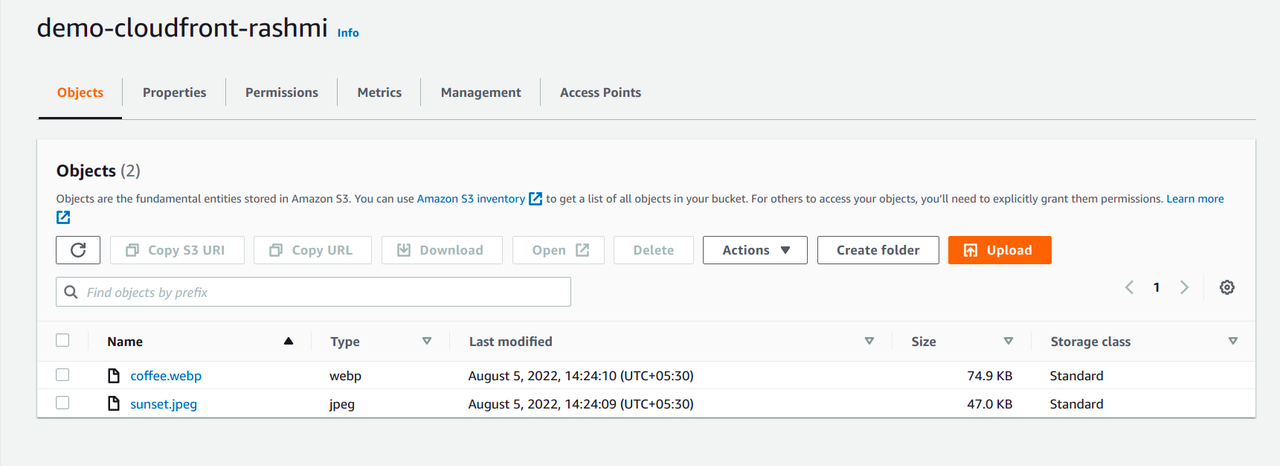Open the Management tab
The image size is (1280, 466).
click(x=481, y=92)
